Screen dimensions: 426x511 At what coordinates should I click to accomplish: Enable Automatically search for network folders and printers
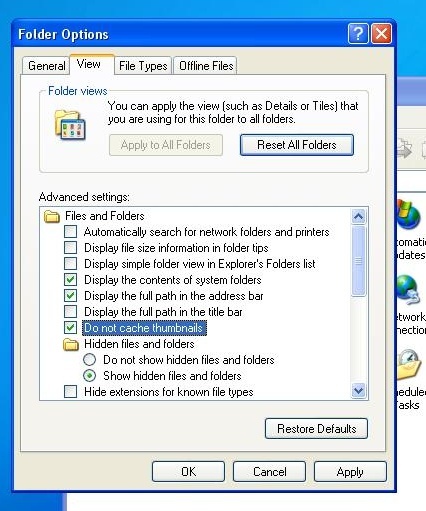coord(70,232)
